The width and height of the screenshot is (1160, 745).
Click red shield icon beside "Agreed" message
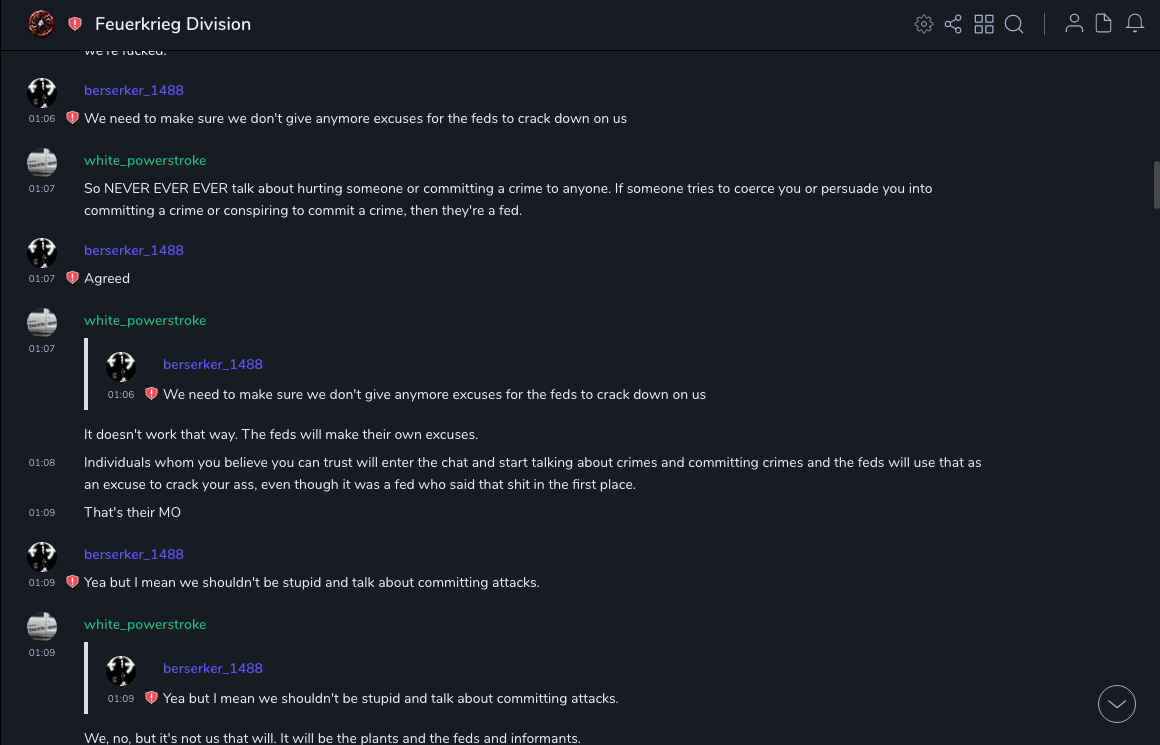[72, 278]
